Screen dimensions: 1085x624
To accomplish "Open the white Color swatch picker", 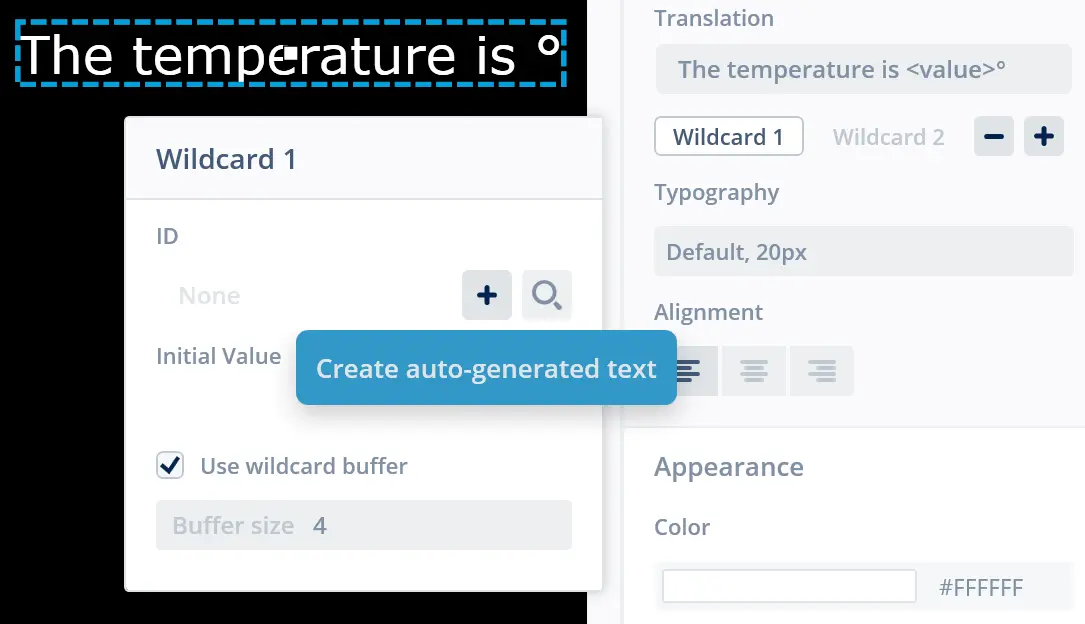I will click(x=788, y=587).
